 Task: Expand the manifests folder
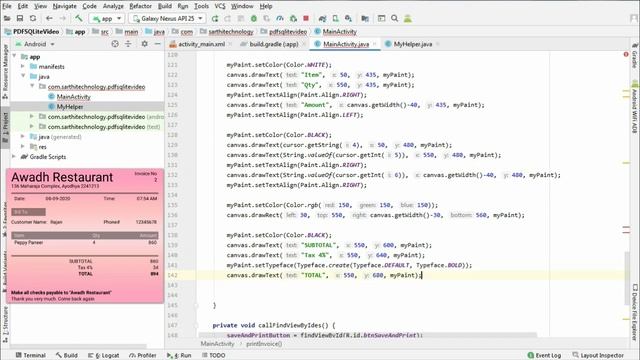pos(23,66)
